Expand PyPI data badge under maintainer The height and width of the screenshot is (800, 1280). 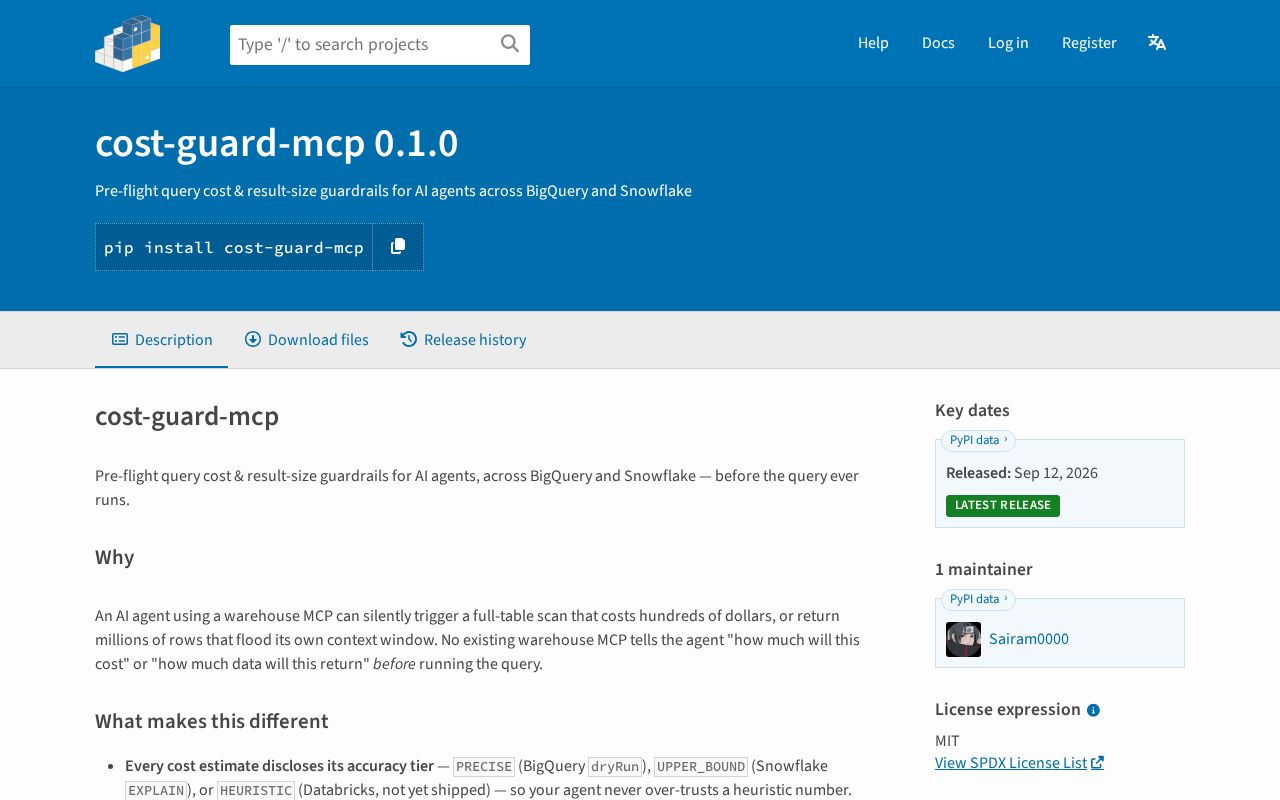coord(978,599)
